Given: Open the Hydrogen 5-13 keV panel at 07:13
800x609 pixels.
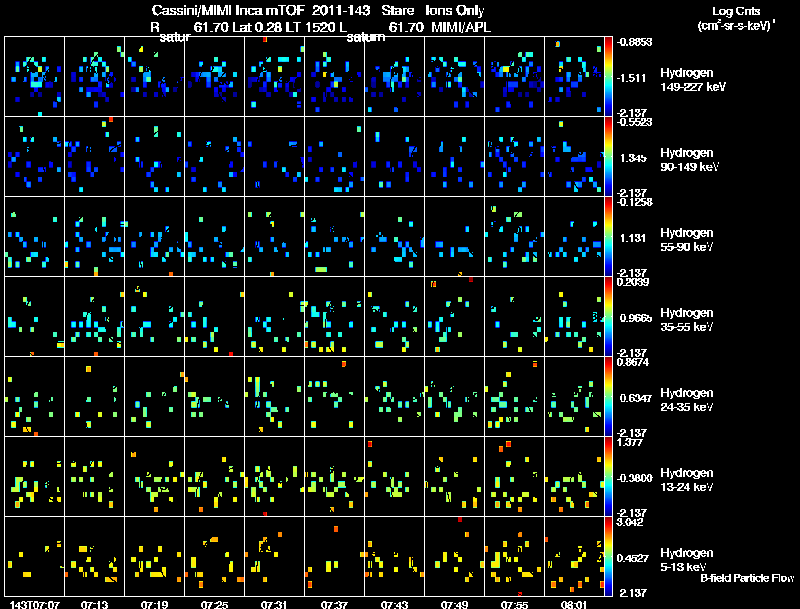Looking at the screenshot, I should (94, 557).
